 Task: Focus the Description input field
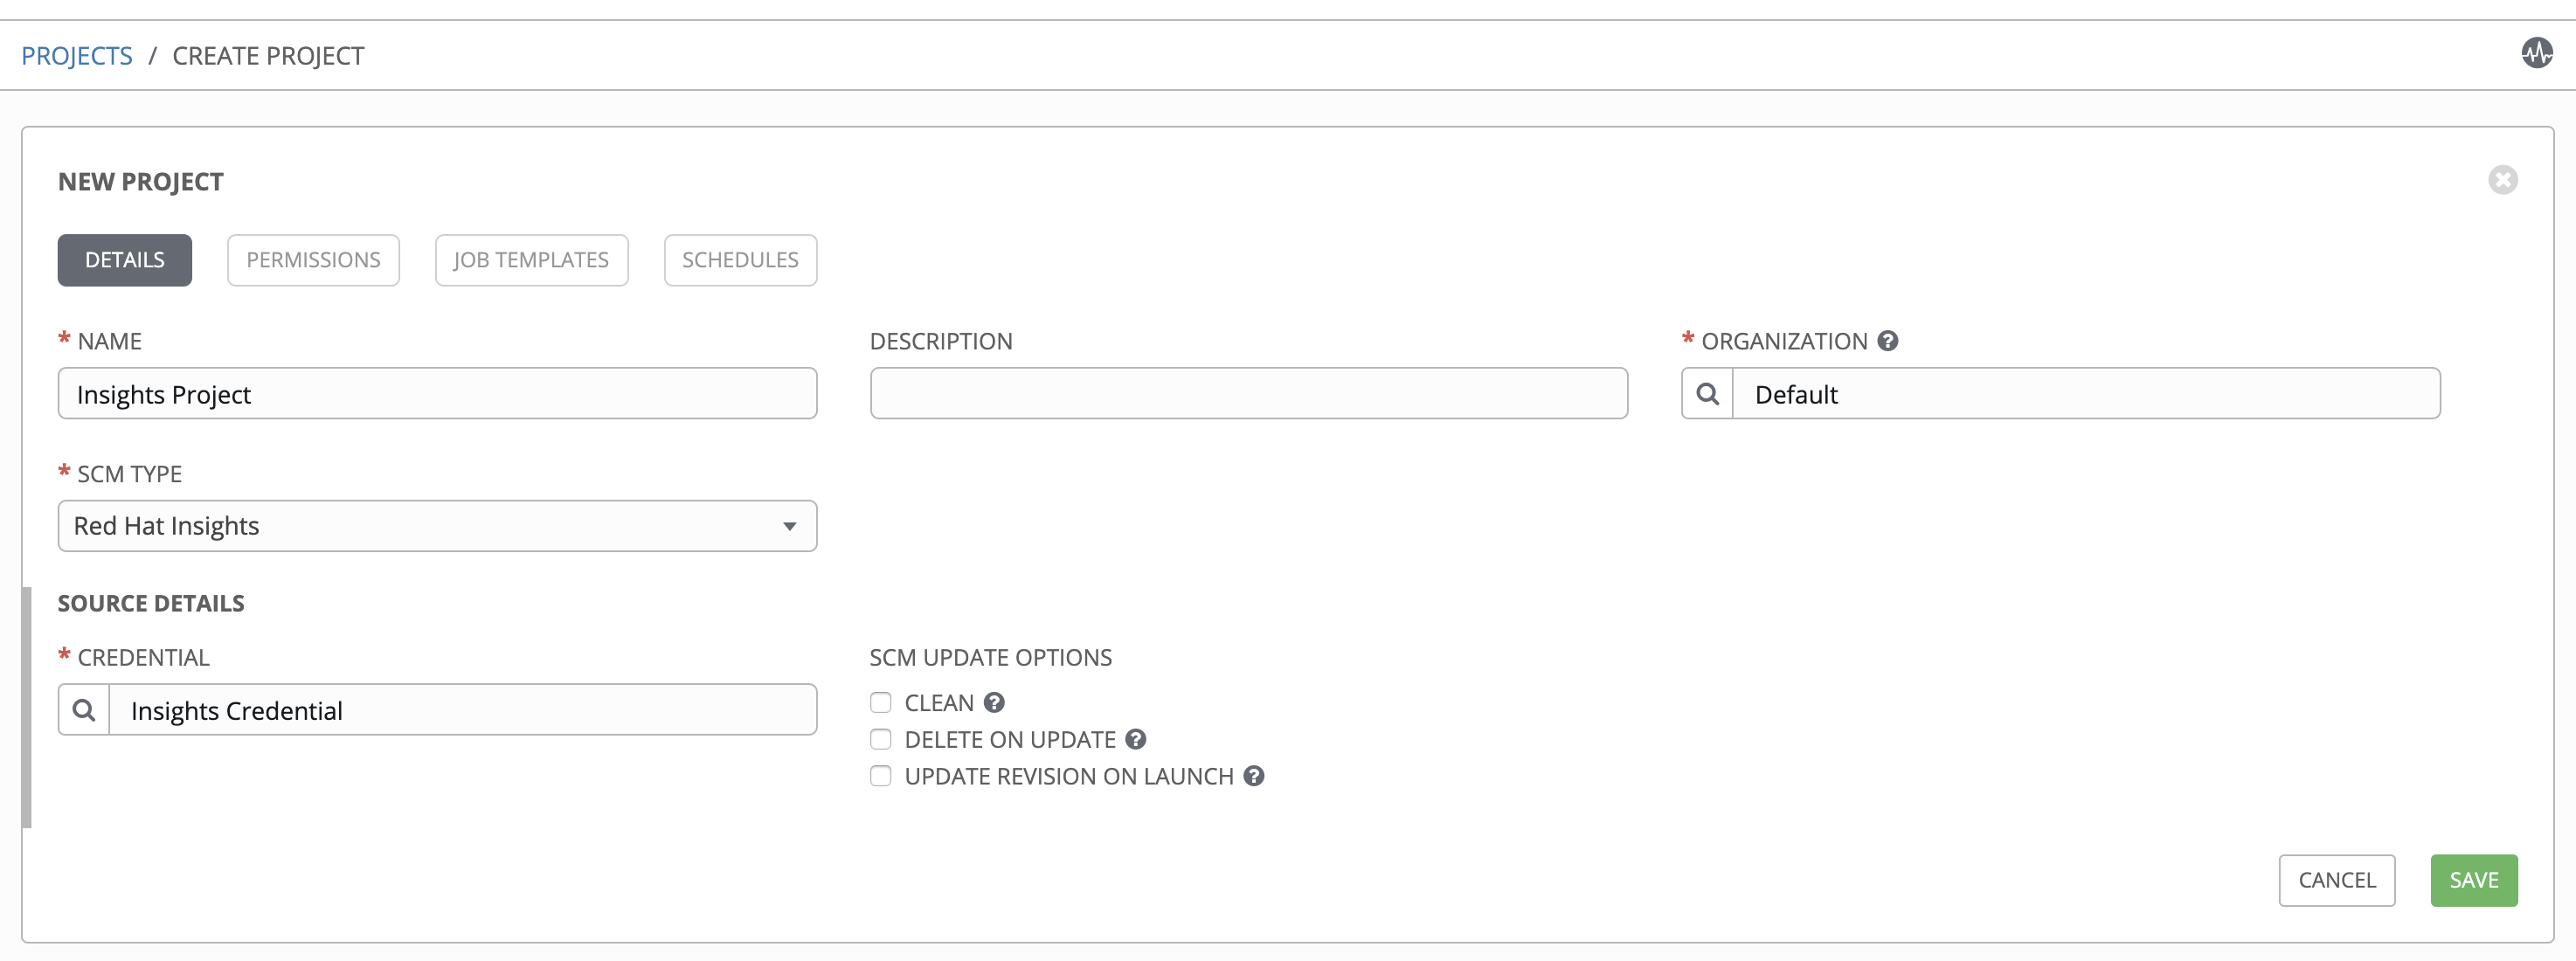[1248, 394]
